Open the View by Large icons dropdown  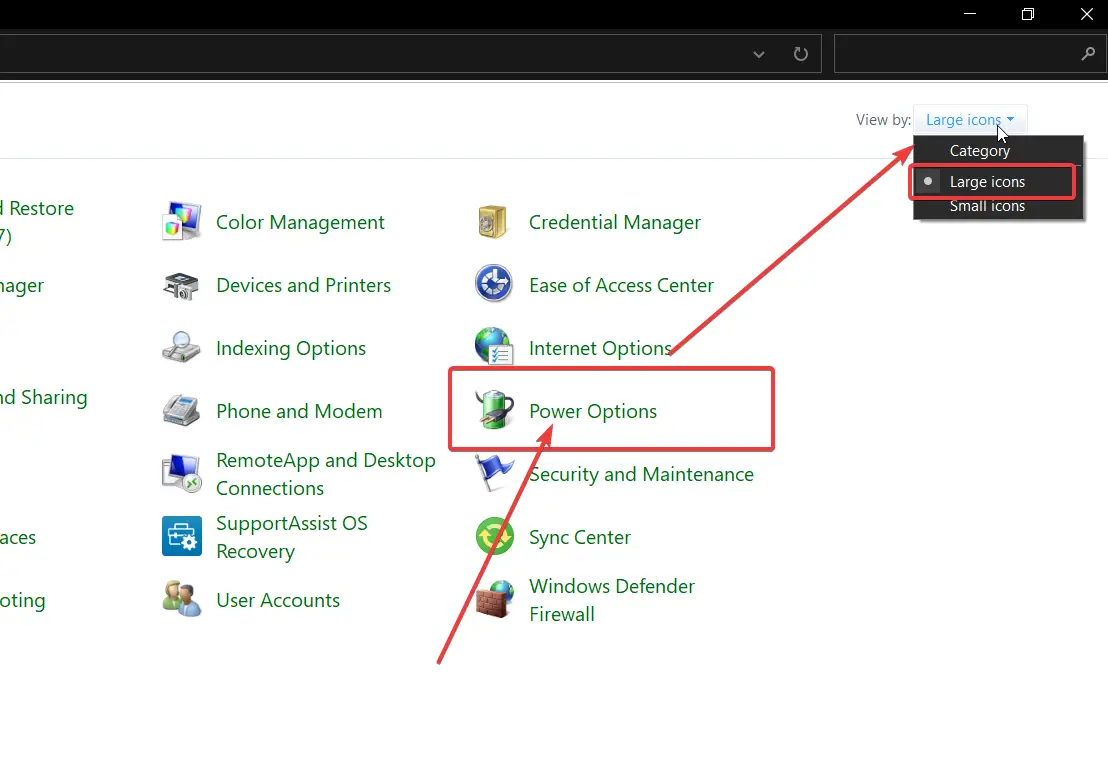pos(970,120)
